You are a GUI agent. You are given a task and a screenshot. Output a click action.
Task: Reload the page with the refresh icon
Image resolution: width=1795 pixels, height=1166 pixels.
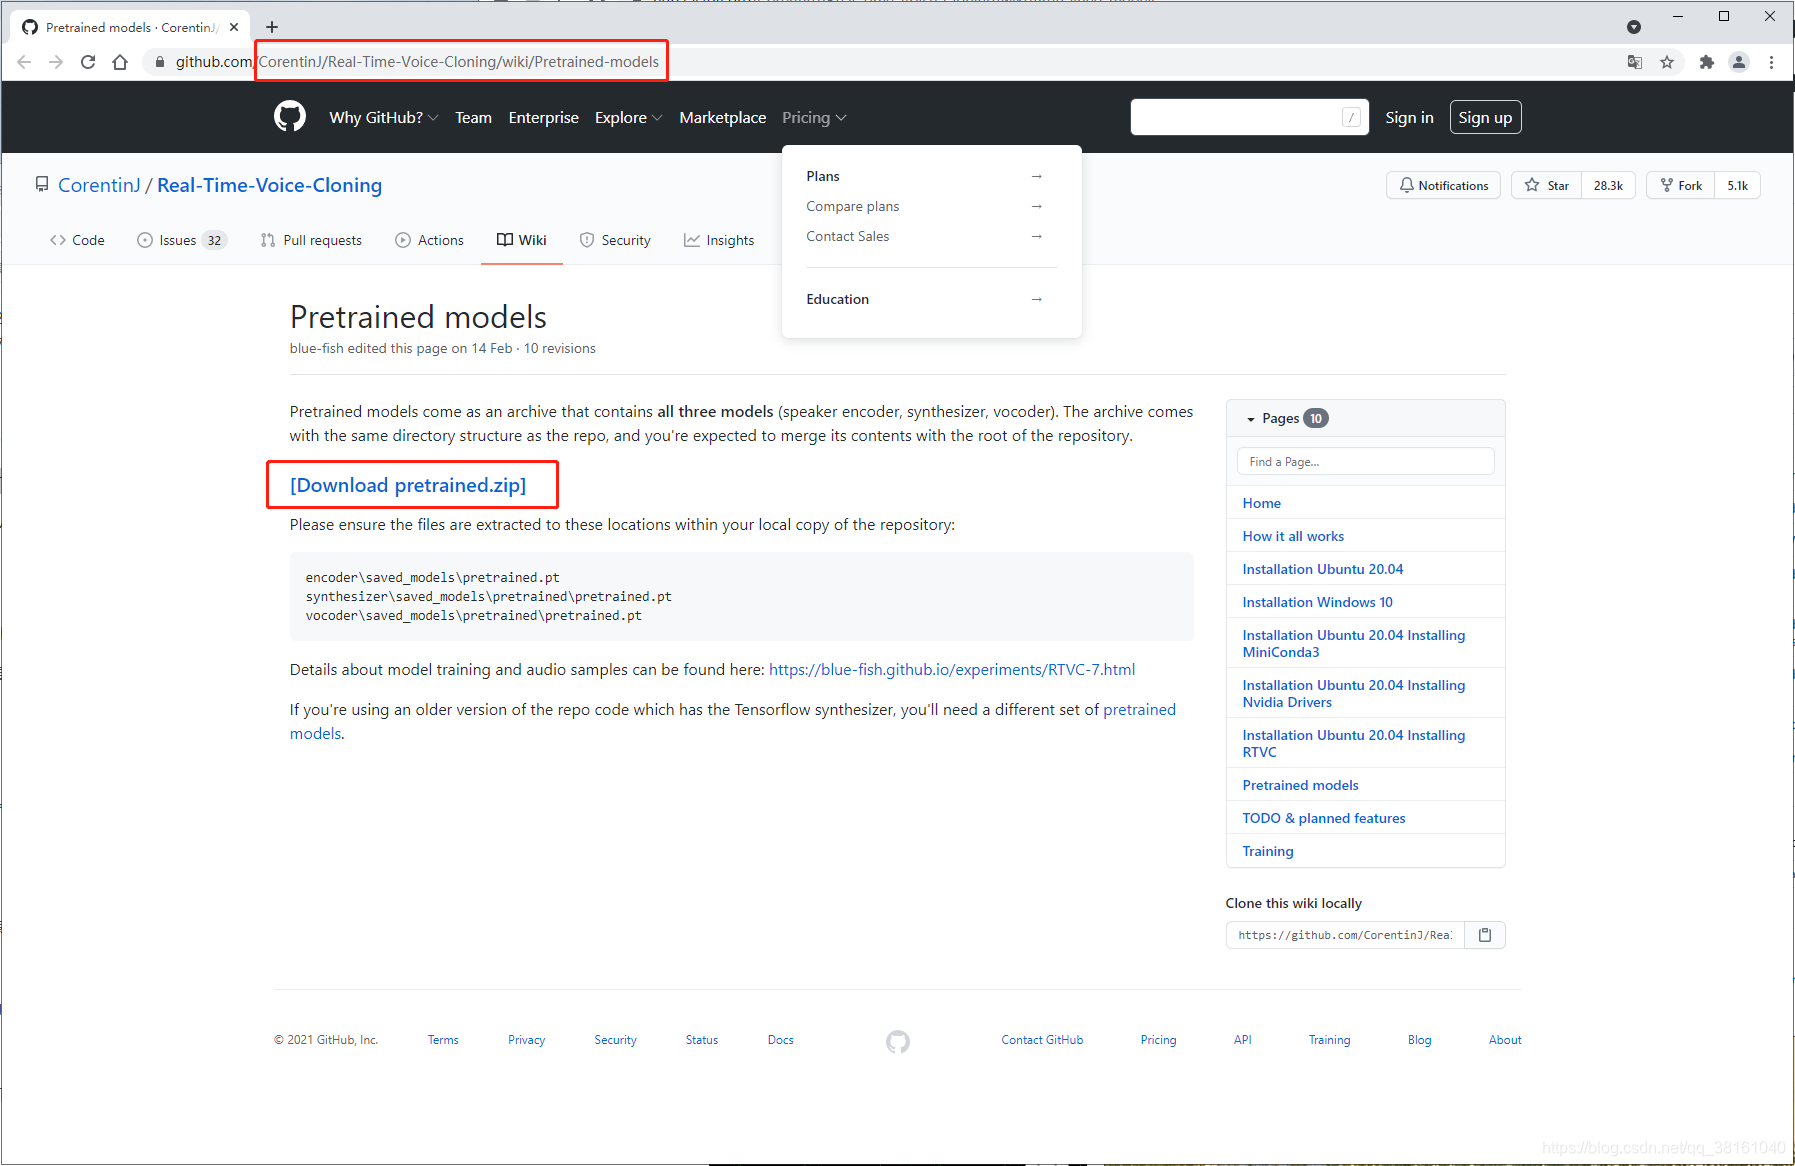(x=88, y=62)
